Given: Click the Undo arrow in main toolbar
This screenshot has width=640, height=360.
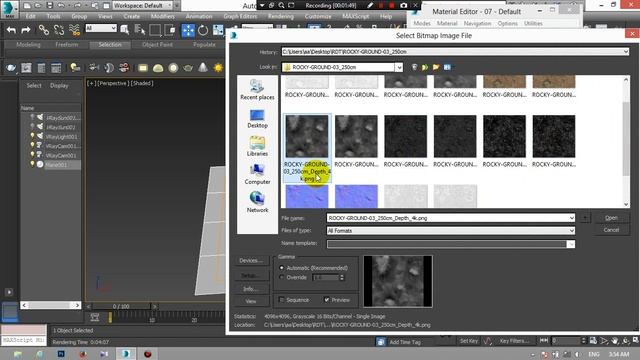Looking at the screenshot, I should click(11, 30).
